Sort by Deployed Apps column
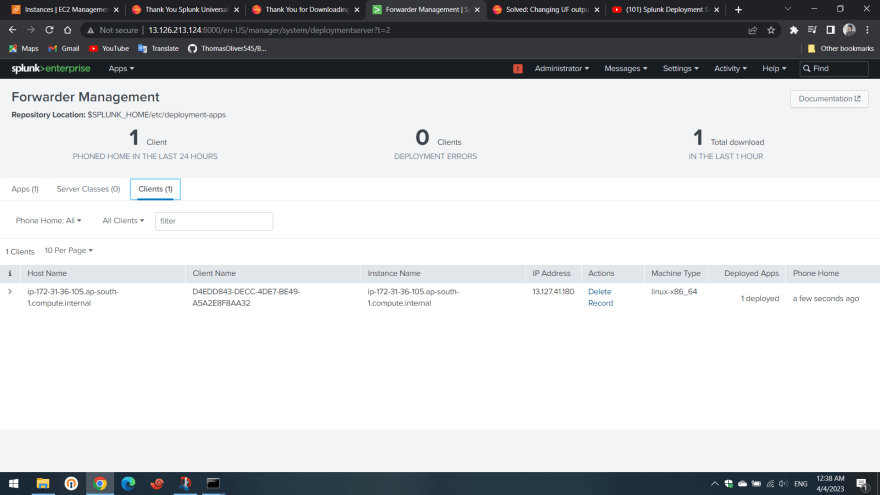 pos(751,273)
